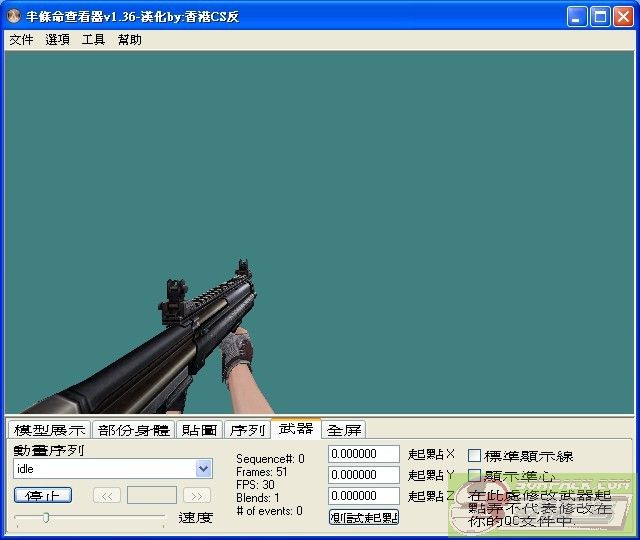Enable the 顯示準心 checkbox

point(474,476)
